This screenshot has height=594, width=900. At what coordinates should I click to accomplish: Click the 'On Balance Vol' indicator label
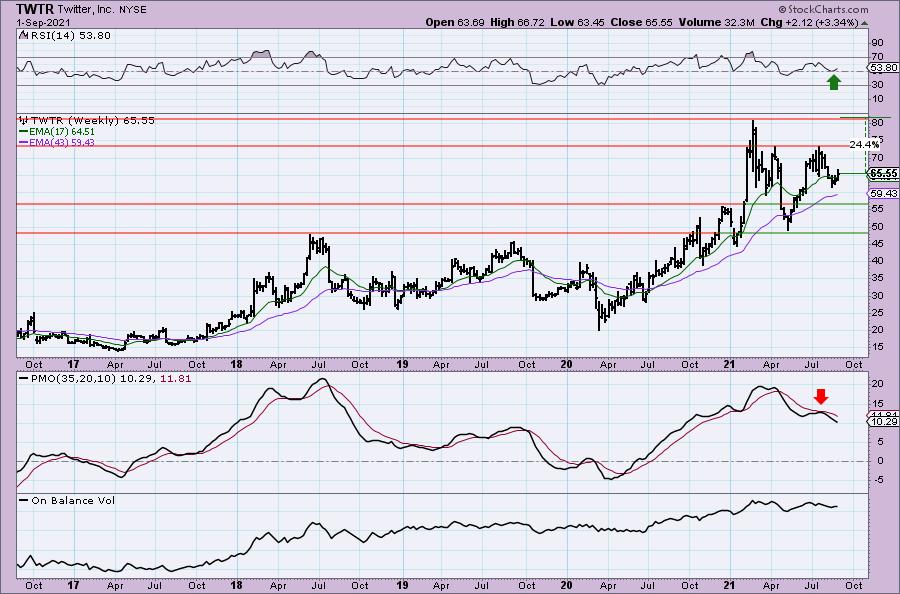coord(73,500)
